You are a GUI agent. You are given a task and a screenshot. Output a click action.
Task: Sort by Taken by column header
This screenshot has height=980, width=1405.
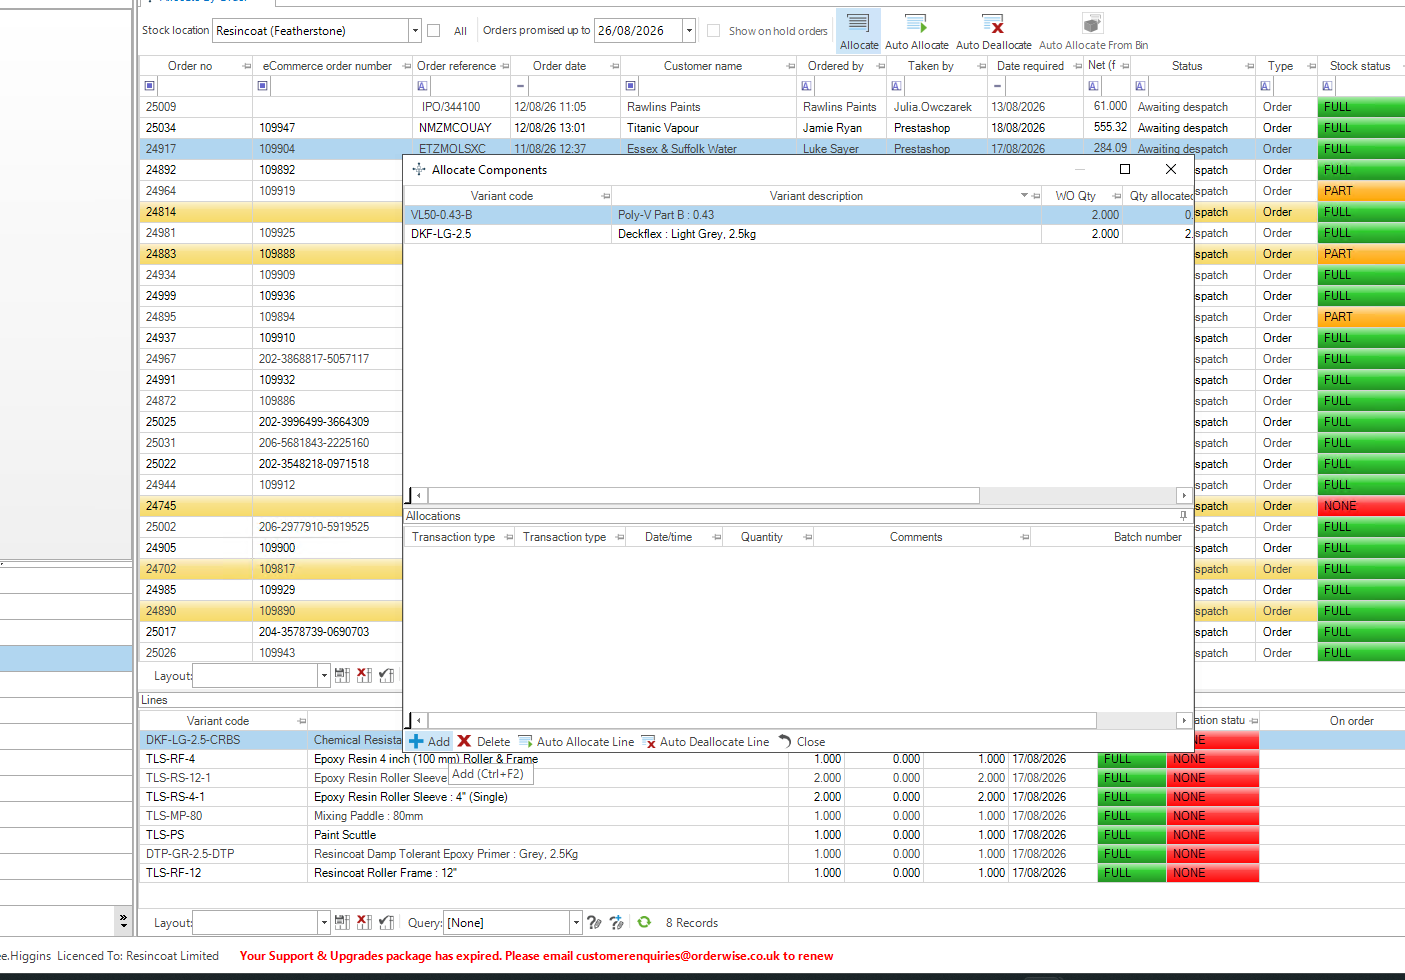pyautogui.click(x=930, y=66)
